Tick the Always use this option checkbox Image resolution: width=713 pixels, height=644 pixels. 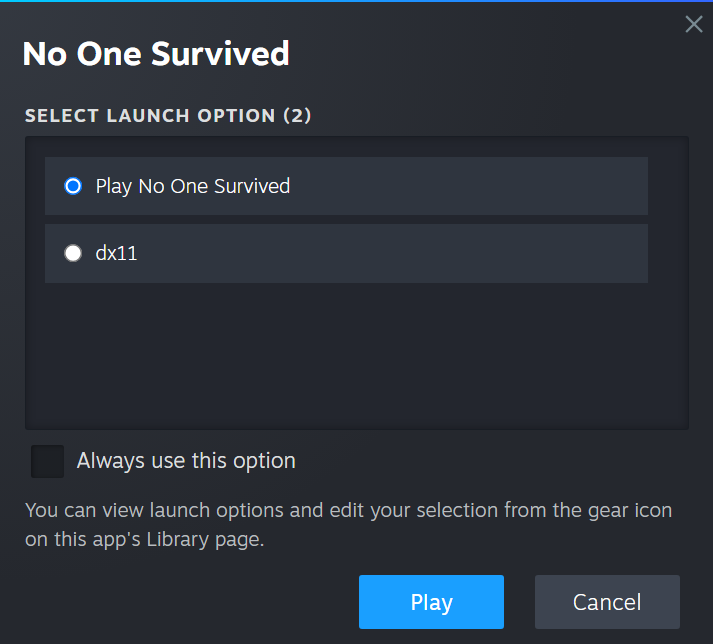pyautogui.click(x=47, y=461)
